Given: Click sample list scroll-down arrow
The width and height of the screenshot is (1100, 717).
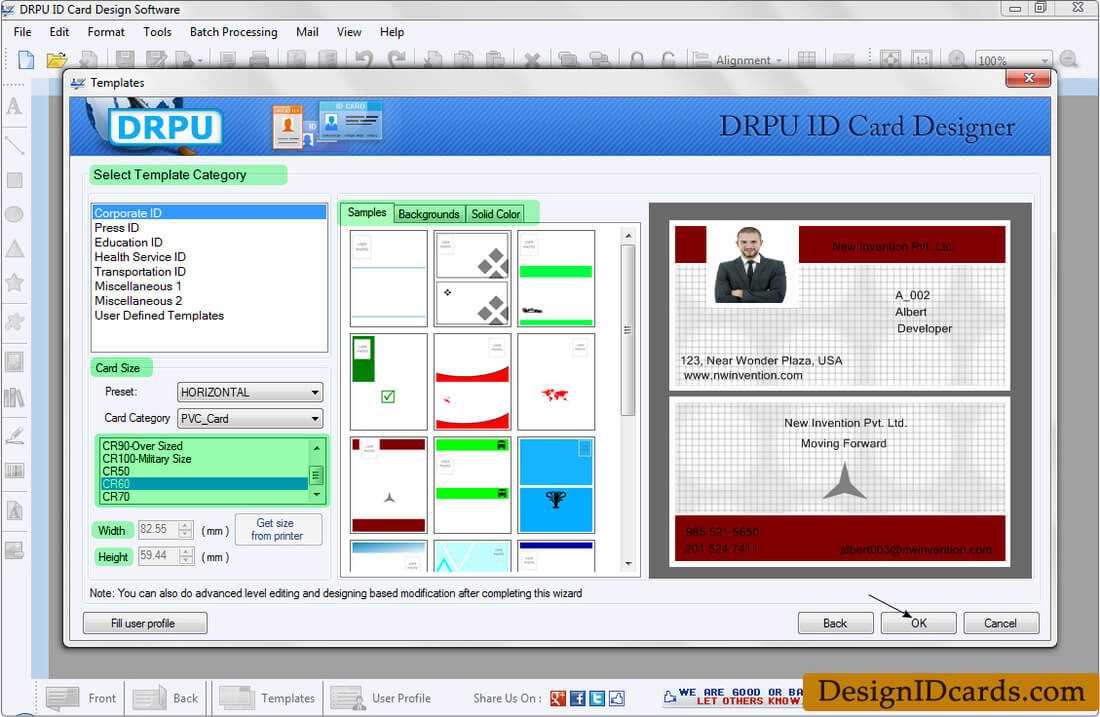Looking at the screenshot, I should click(x=628, y=563).
